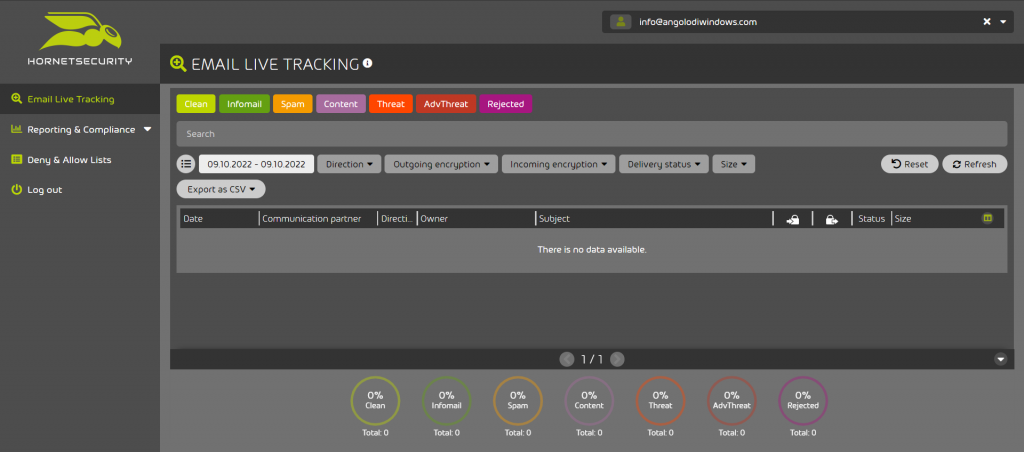Sort by Communication partner column header

click(312, 219)
